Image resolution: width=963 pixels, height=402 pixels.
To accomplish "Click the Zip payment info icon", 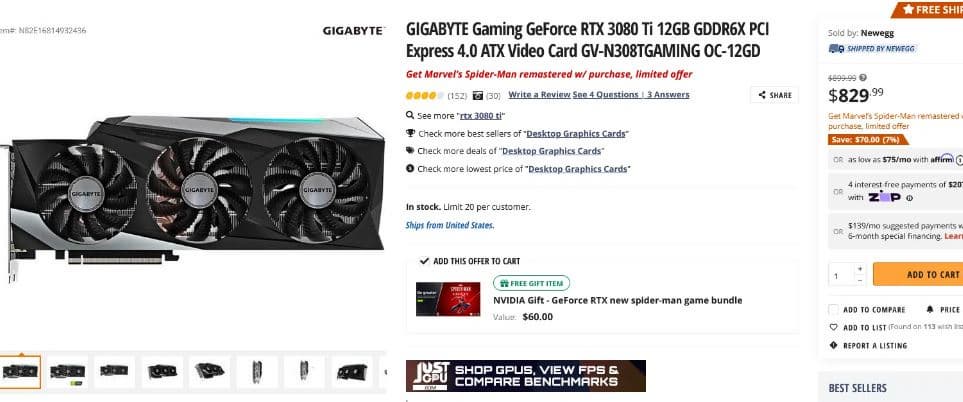I will click(x=910, y=198).
